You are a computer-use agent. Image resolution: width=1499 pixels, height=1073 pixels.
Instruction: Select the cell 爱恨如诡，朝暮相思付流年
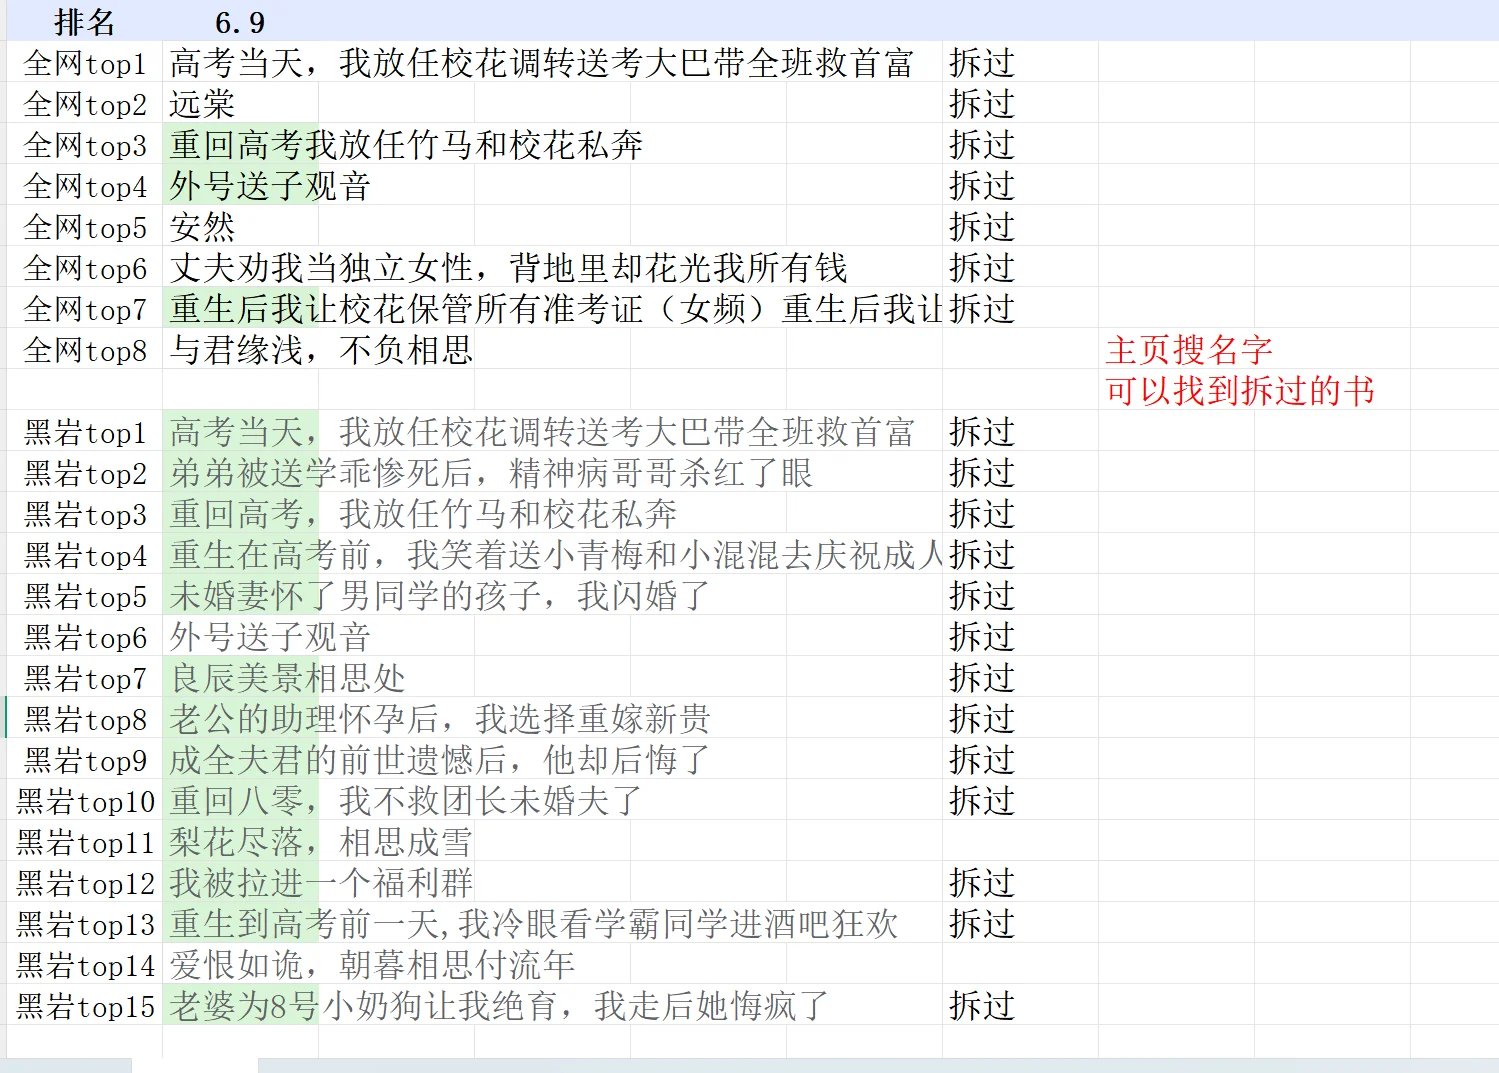coord(372,965)
